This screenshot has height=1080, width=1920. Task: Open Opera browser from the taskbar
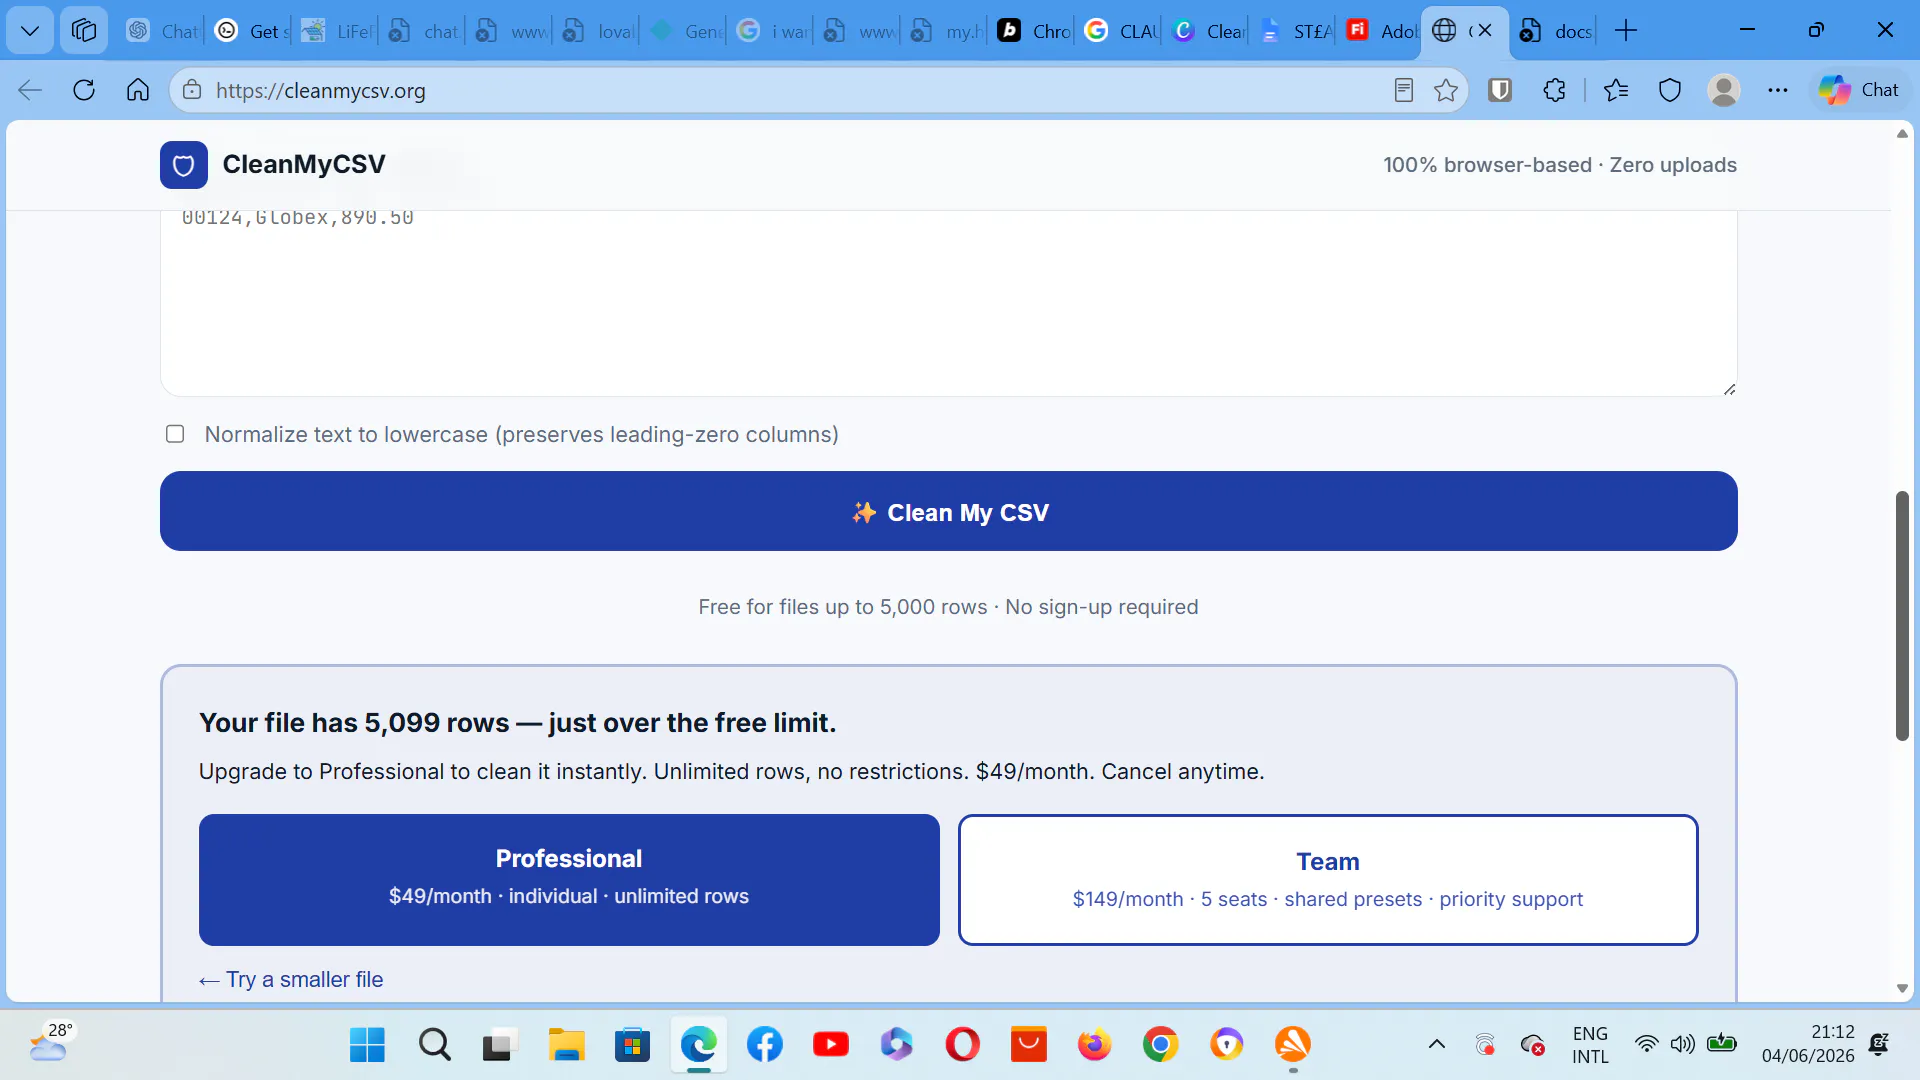pos(963,1045)
